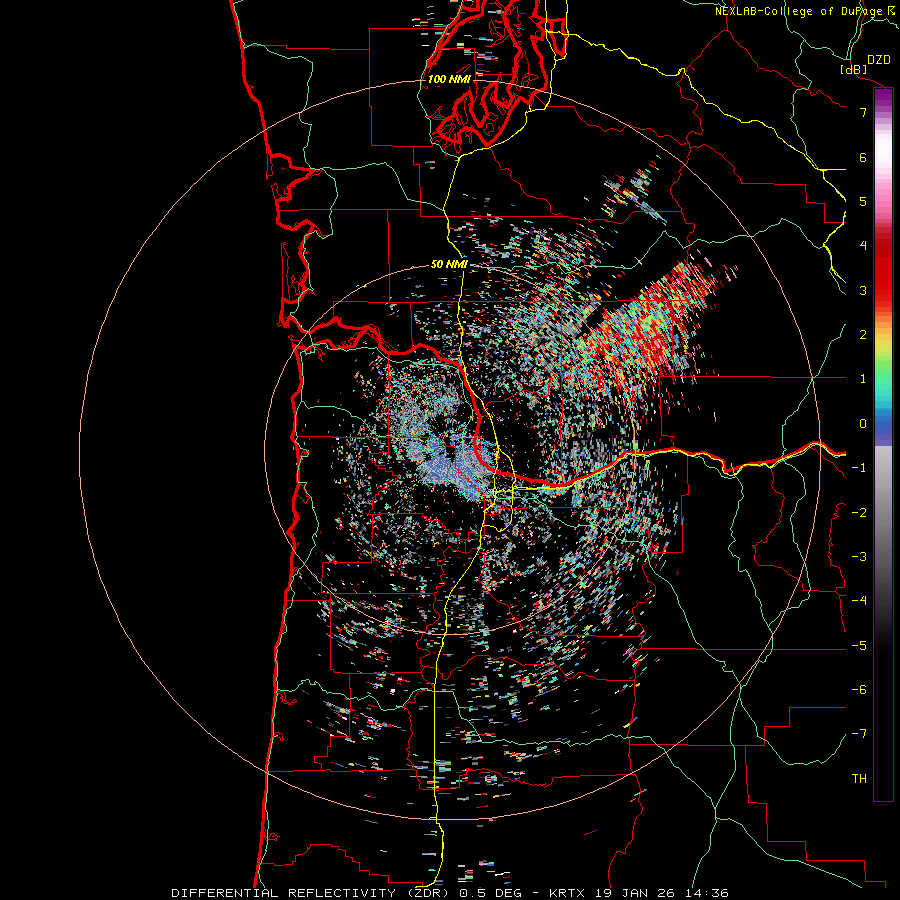Viewport: 900px width, 900px height.
Task: Click the color scale value -2 label
Action: point(859,513)
